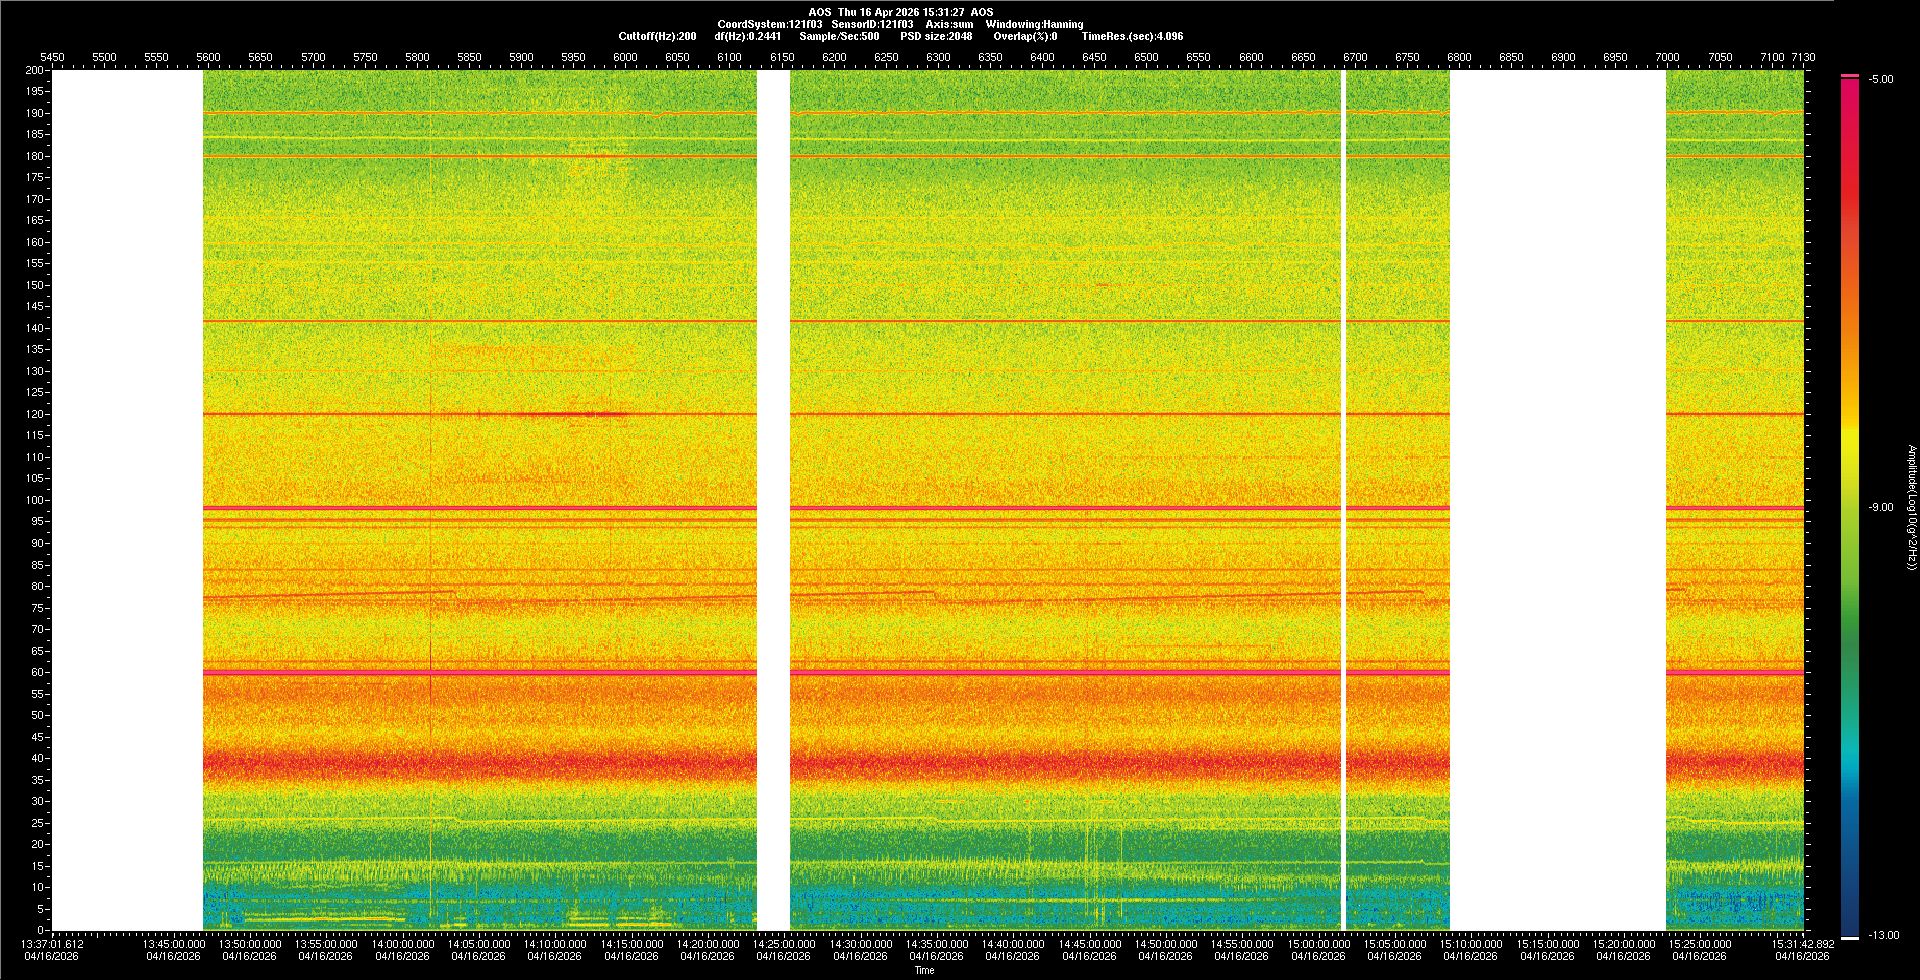Viewport: 1920px width, 980px height.
Task: Click the top pink marker on color bar
Action: [x=1850, y=76]
